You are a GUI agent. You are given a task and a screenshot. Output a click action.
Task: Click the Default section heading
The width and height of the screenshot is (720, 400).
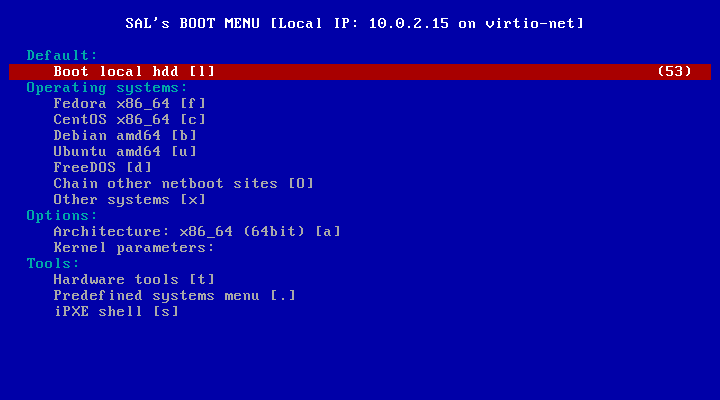tap(62, 56)
